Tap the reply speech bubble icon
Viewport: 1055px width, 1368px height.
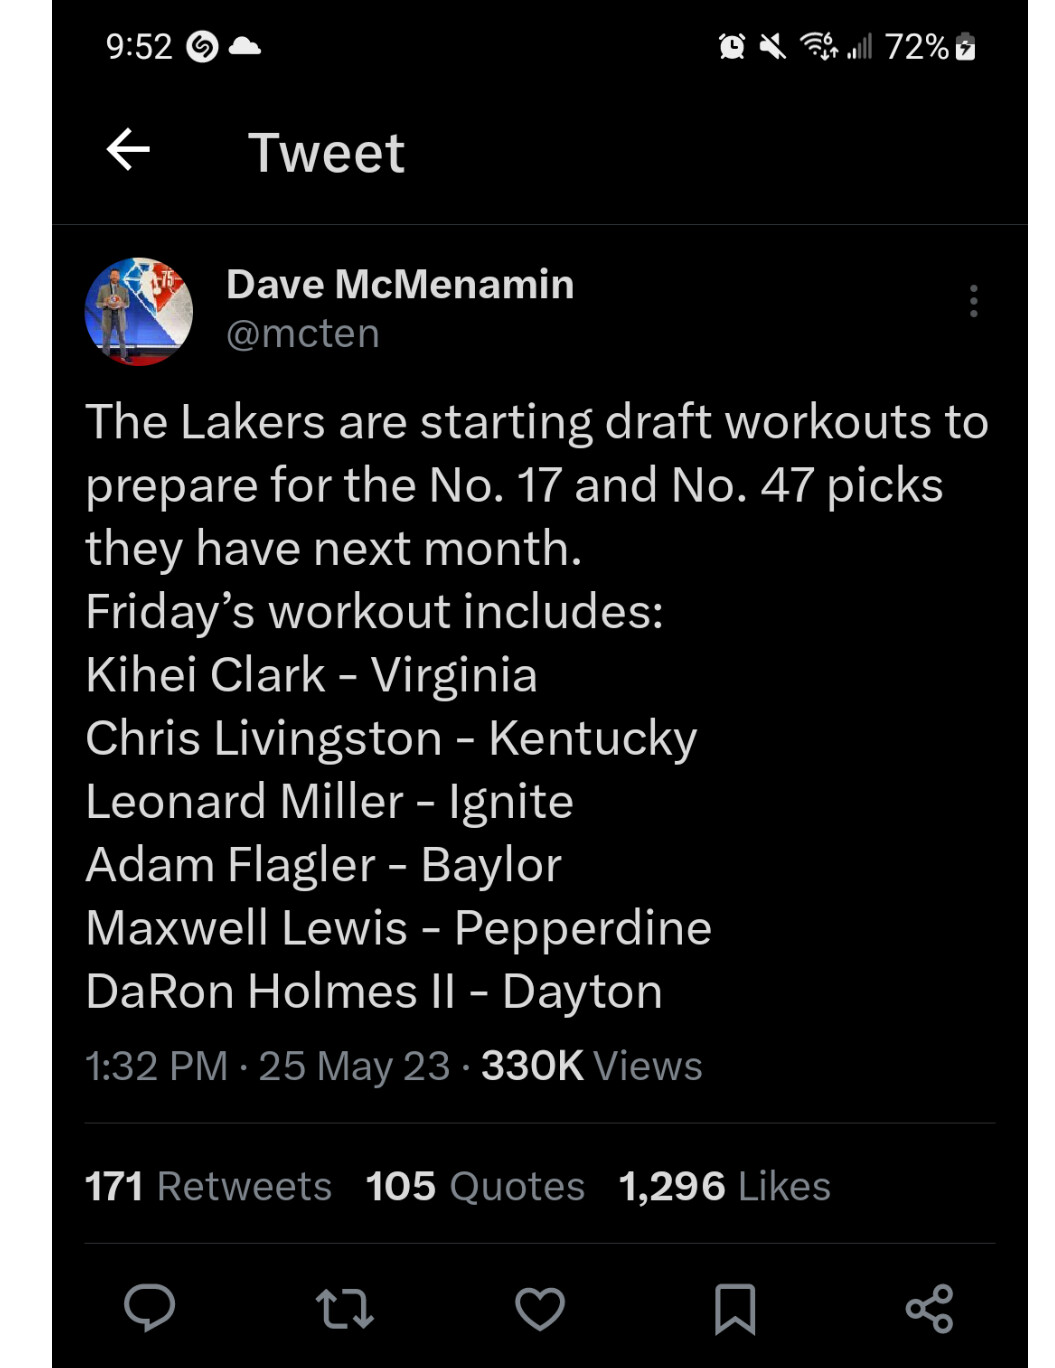pyautogui.click(x=149, y=1308)
